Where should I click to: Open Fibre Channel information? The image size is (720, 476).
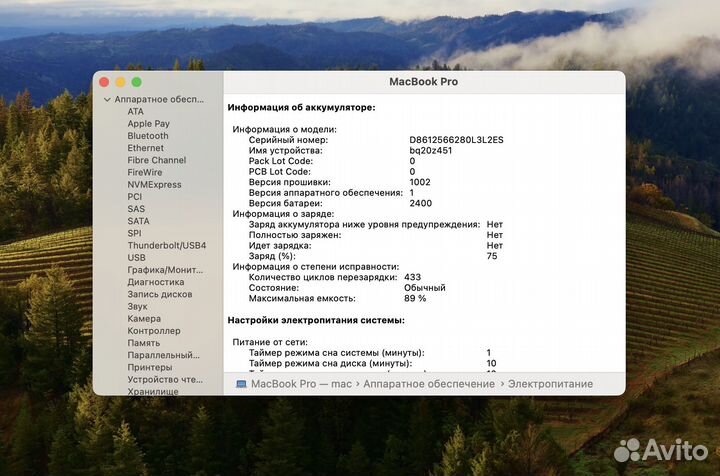click(157, 160)
